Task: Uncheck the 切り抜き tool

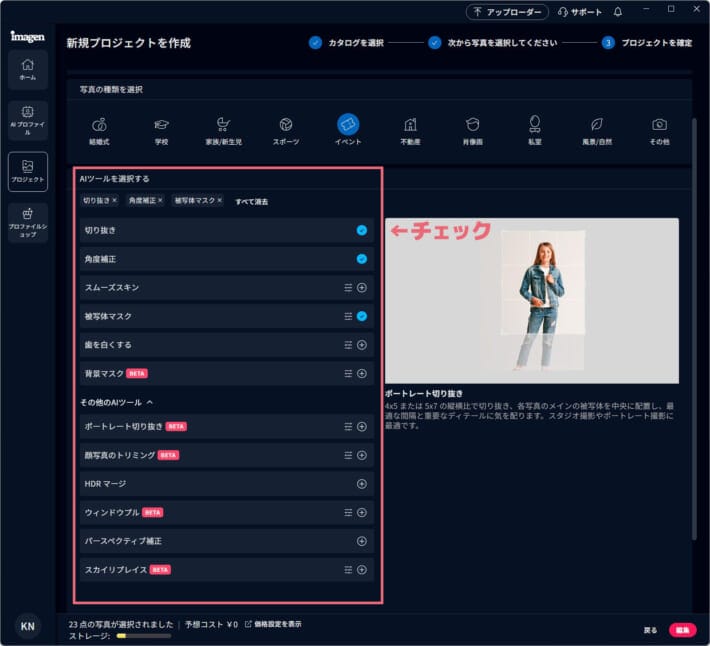Action: click(x=362, y=230)
